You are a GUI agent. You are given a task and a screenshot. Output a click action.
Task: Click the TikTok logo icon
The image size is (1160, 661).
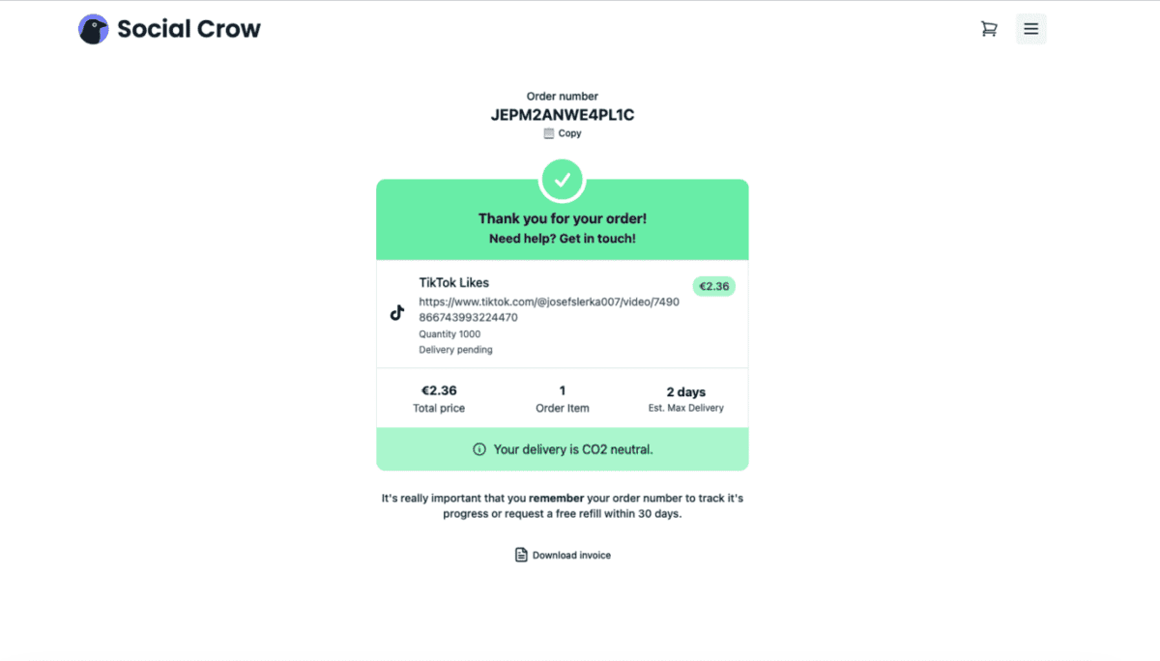click(x=397, y=313)
